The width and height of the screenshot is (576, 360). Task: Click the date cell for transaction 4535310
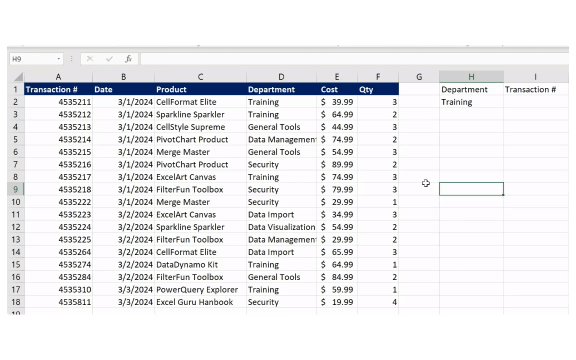click(123, 289)
